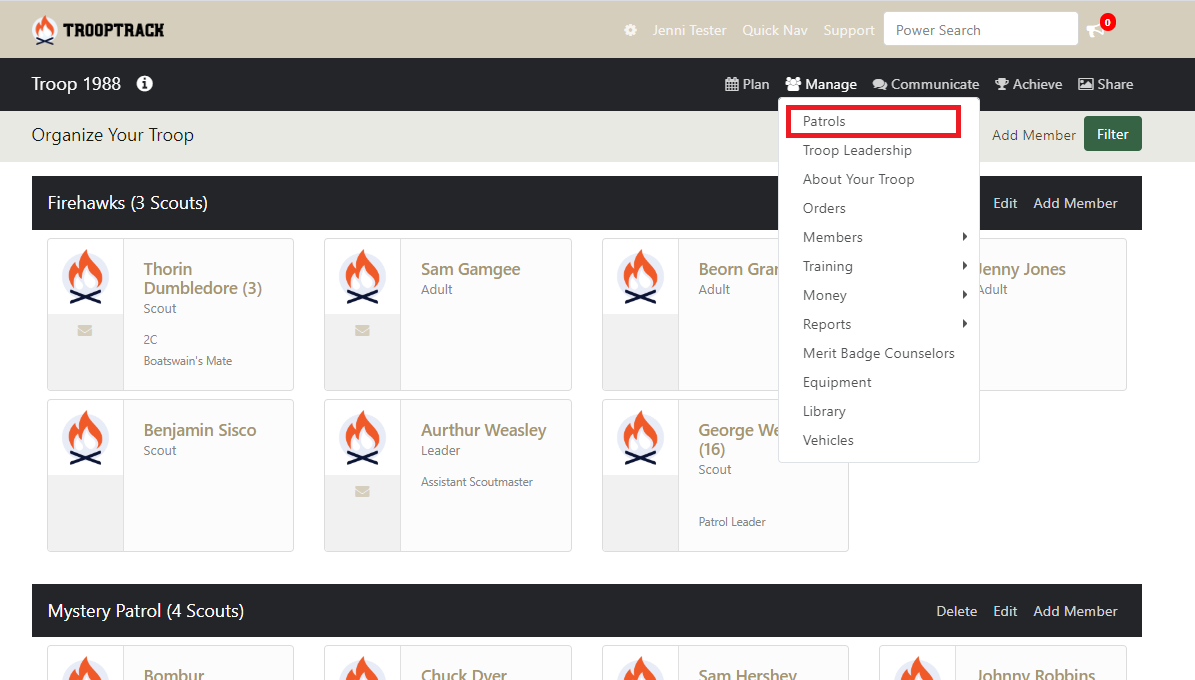
Task: Open Thorin Dumbledore's profile name
Action: tap(203, 278)
